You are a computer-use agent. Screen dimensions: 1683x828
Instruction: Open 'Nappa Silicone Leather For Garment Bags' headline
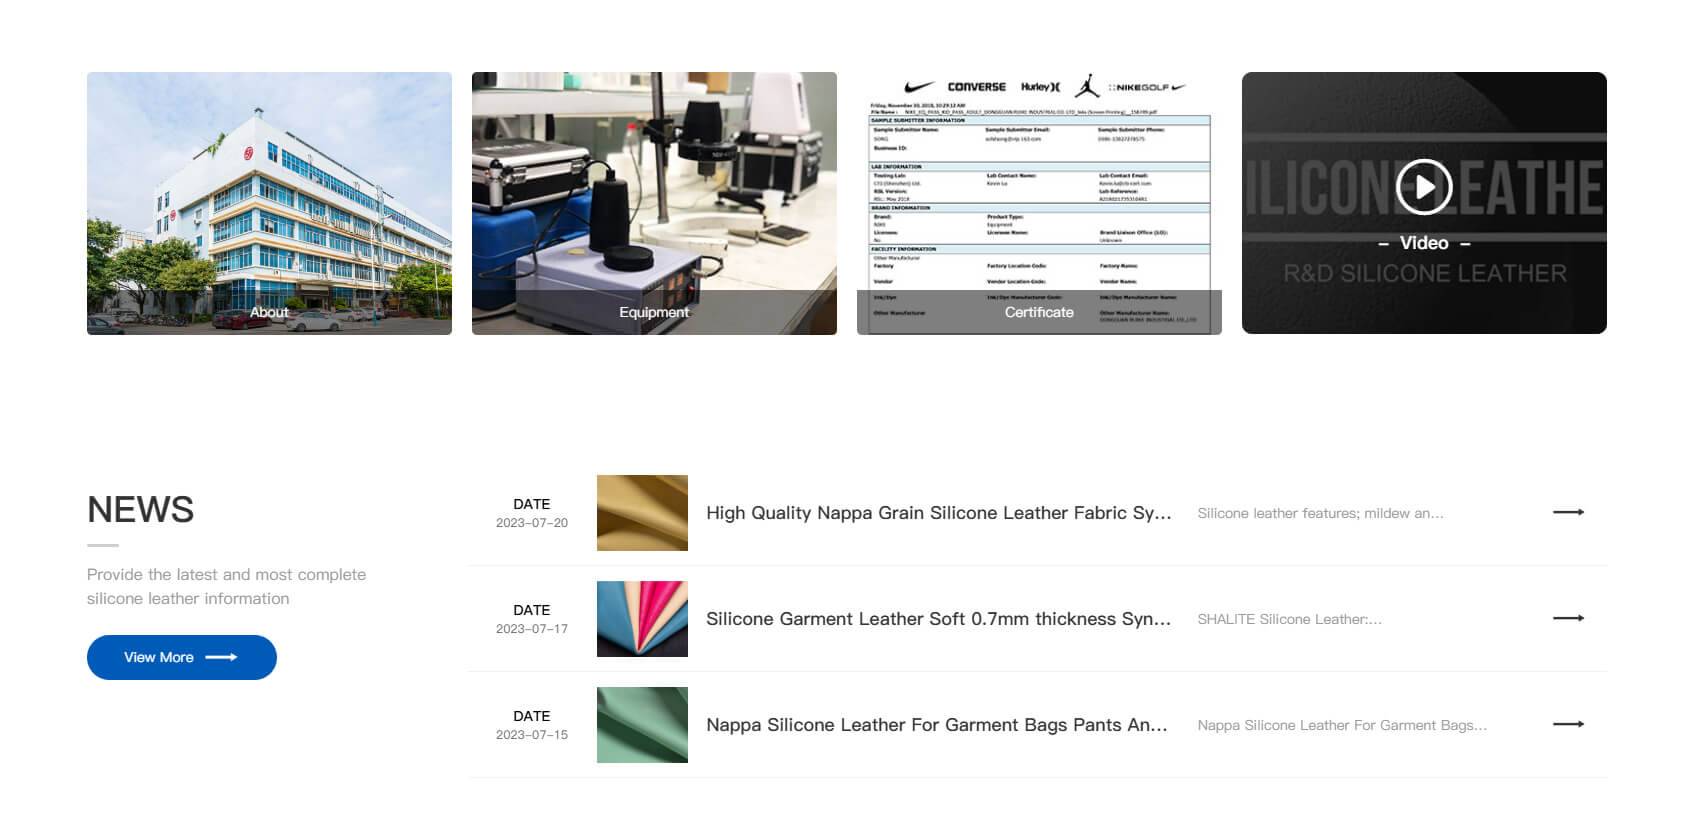(937, 725)
